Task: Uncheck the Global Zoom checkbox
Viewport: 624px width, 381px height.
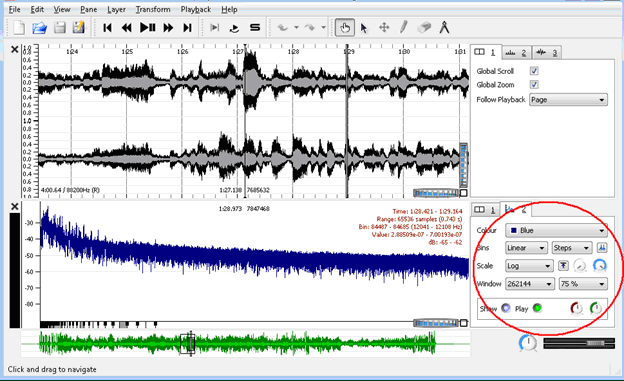Action: pos(534,84)
